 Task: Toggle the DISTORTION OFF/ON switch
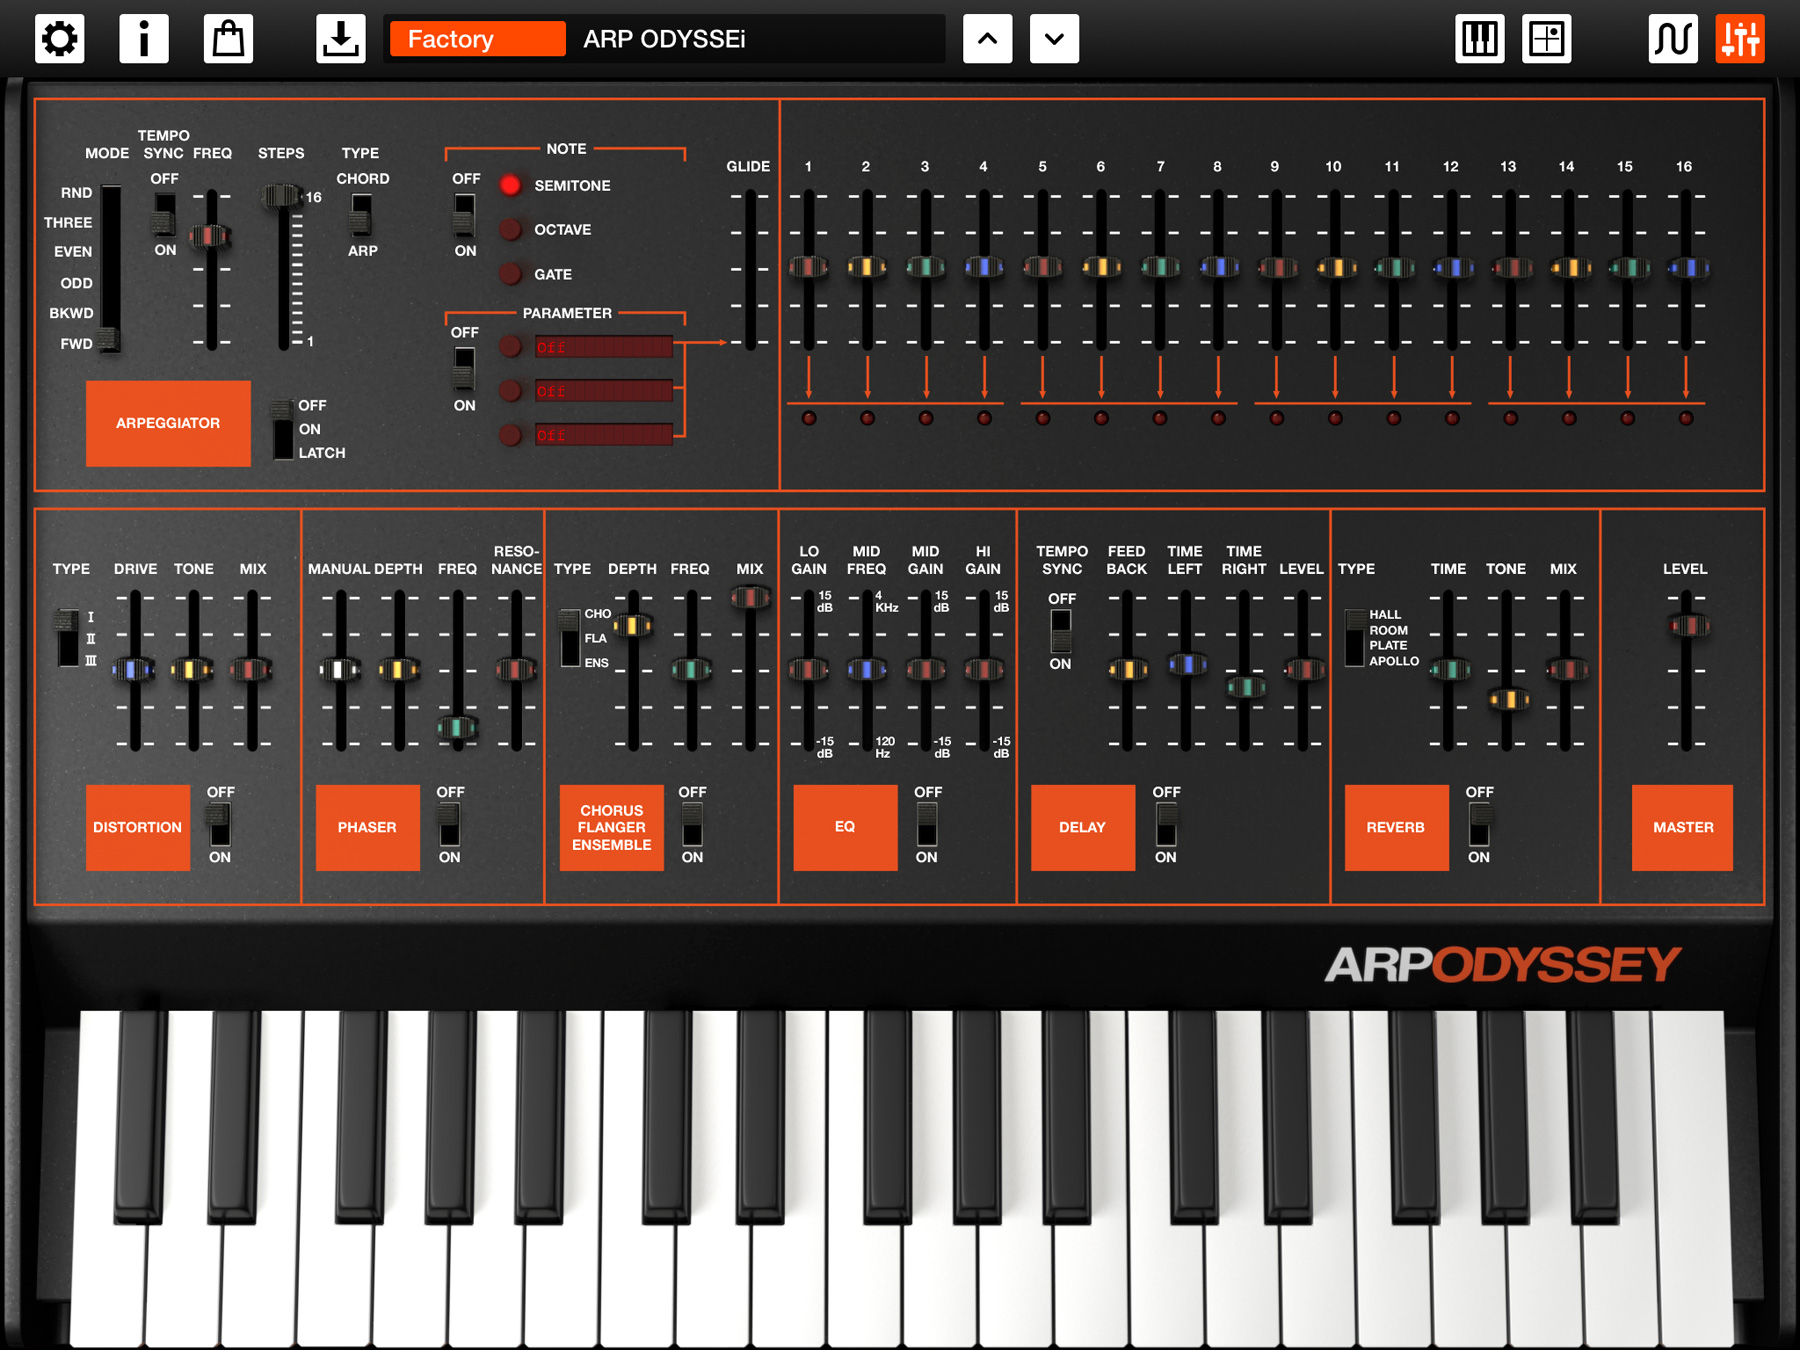219,826
